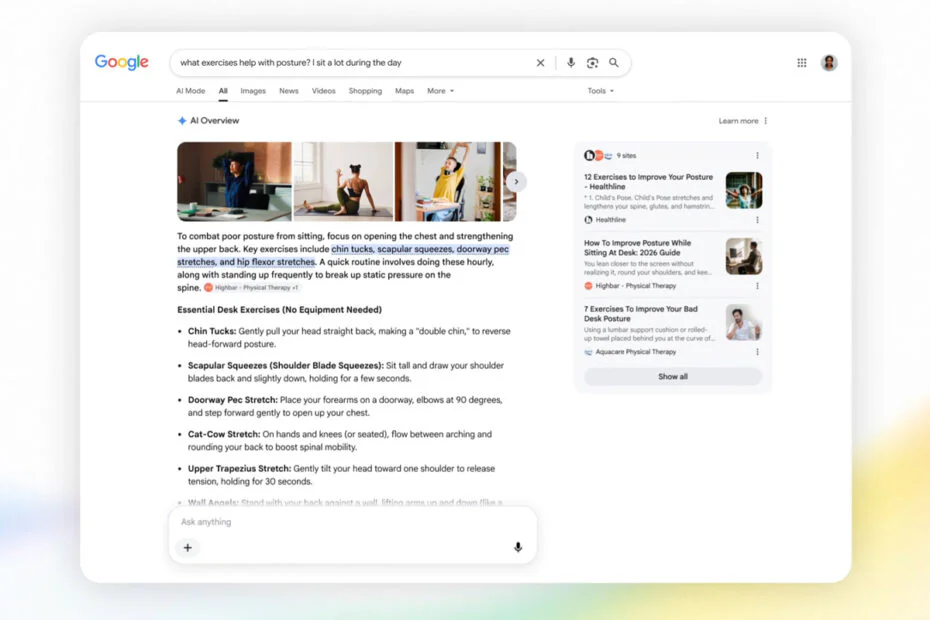Switch to the News tab
The width and height of the screenshot is (930, 620).
(x=289, y=91)
